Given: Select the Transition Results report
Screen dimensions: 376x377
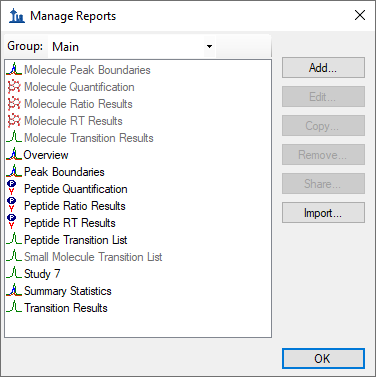Looking at the screenshot, I should tap(66, 308).
